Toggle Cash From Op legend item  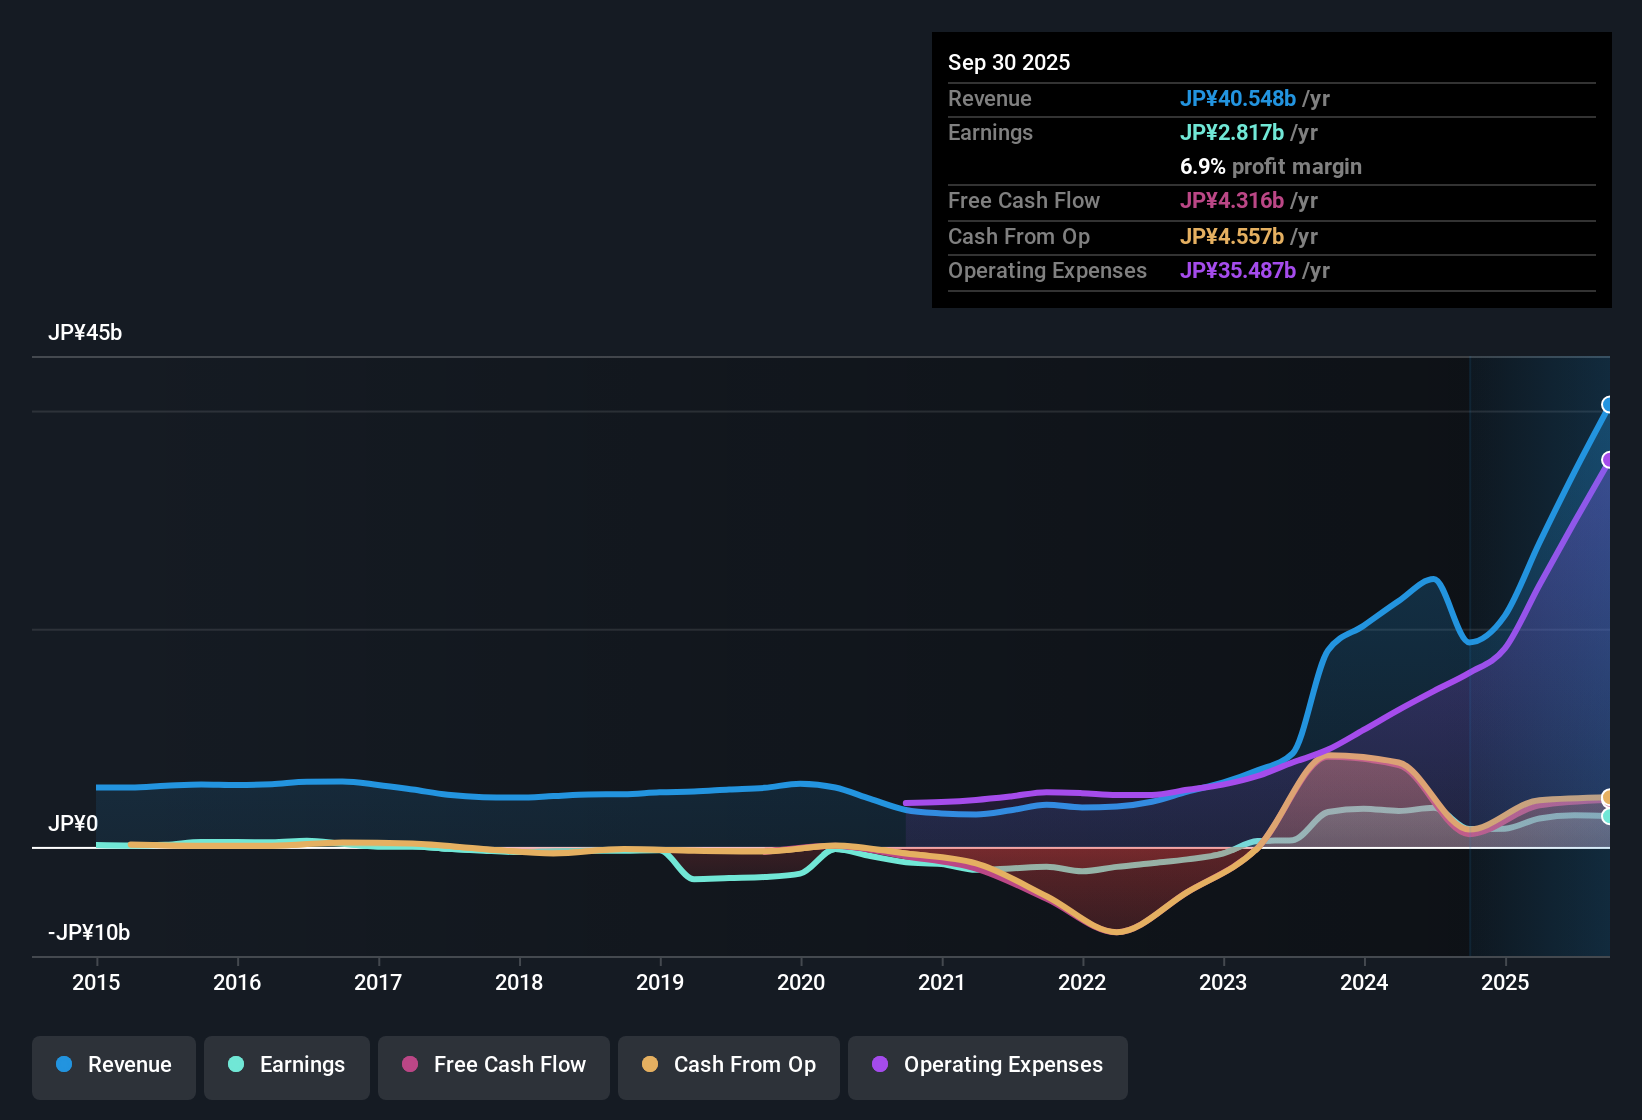coord(729,1065)
